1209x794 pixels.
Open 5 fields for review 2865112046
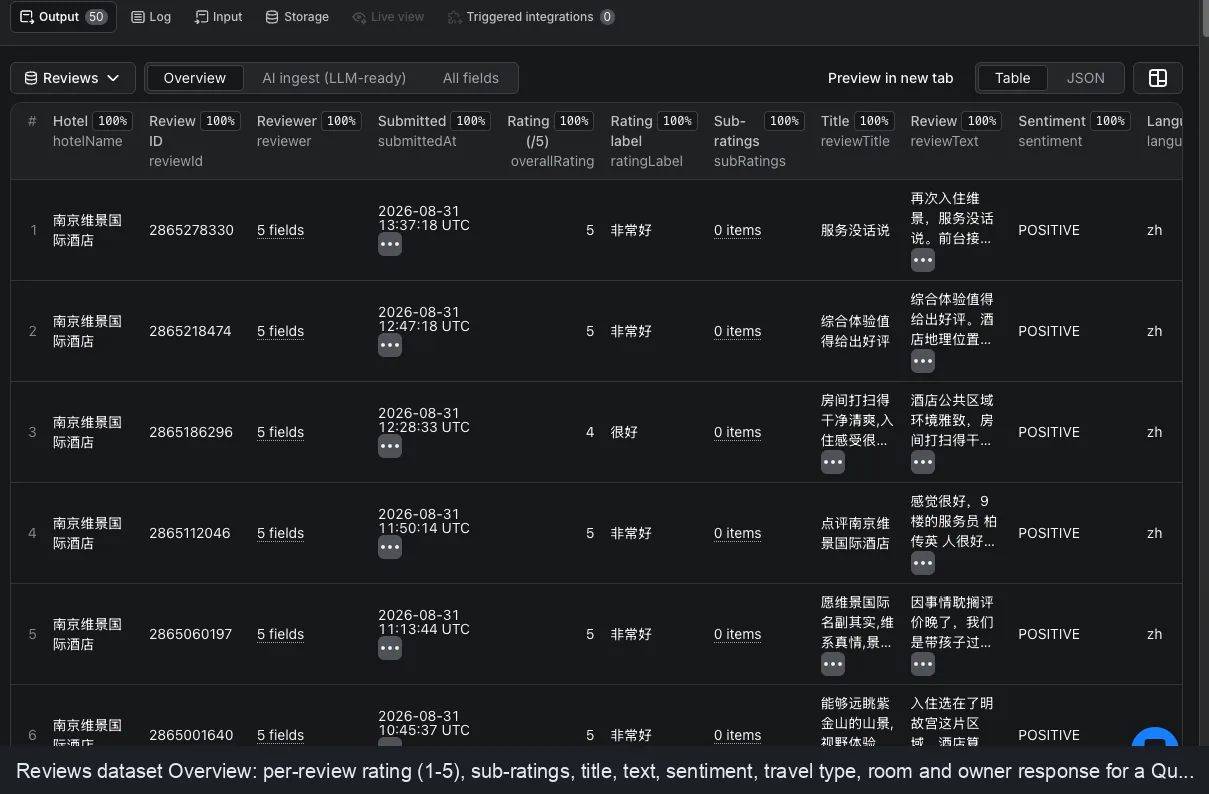point(280,533)
